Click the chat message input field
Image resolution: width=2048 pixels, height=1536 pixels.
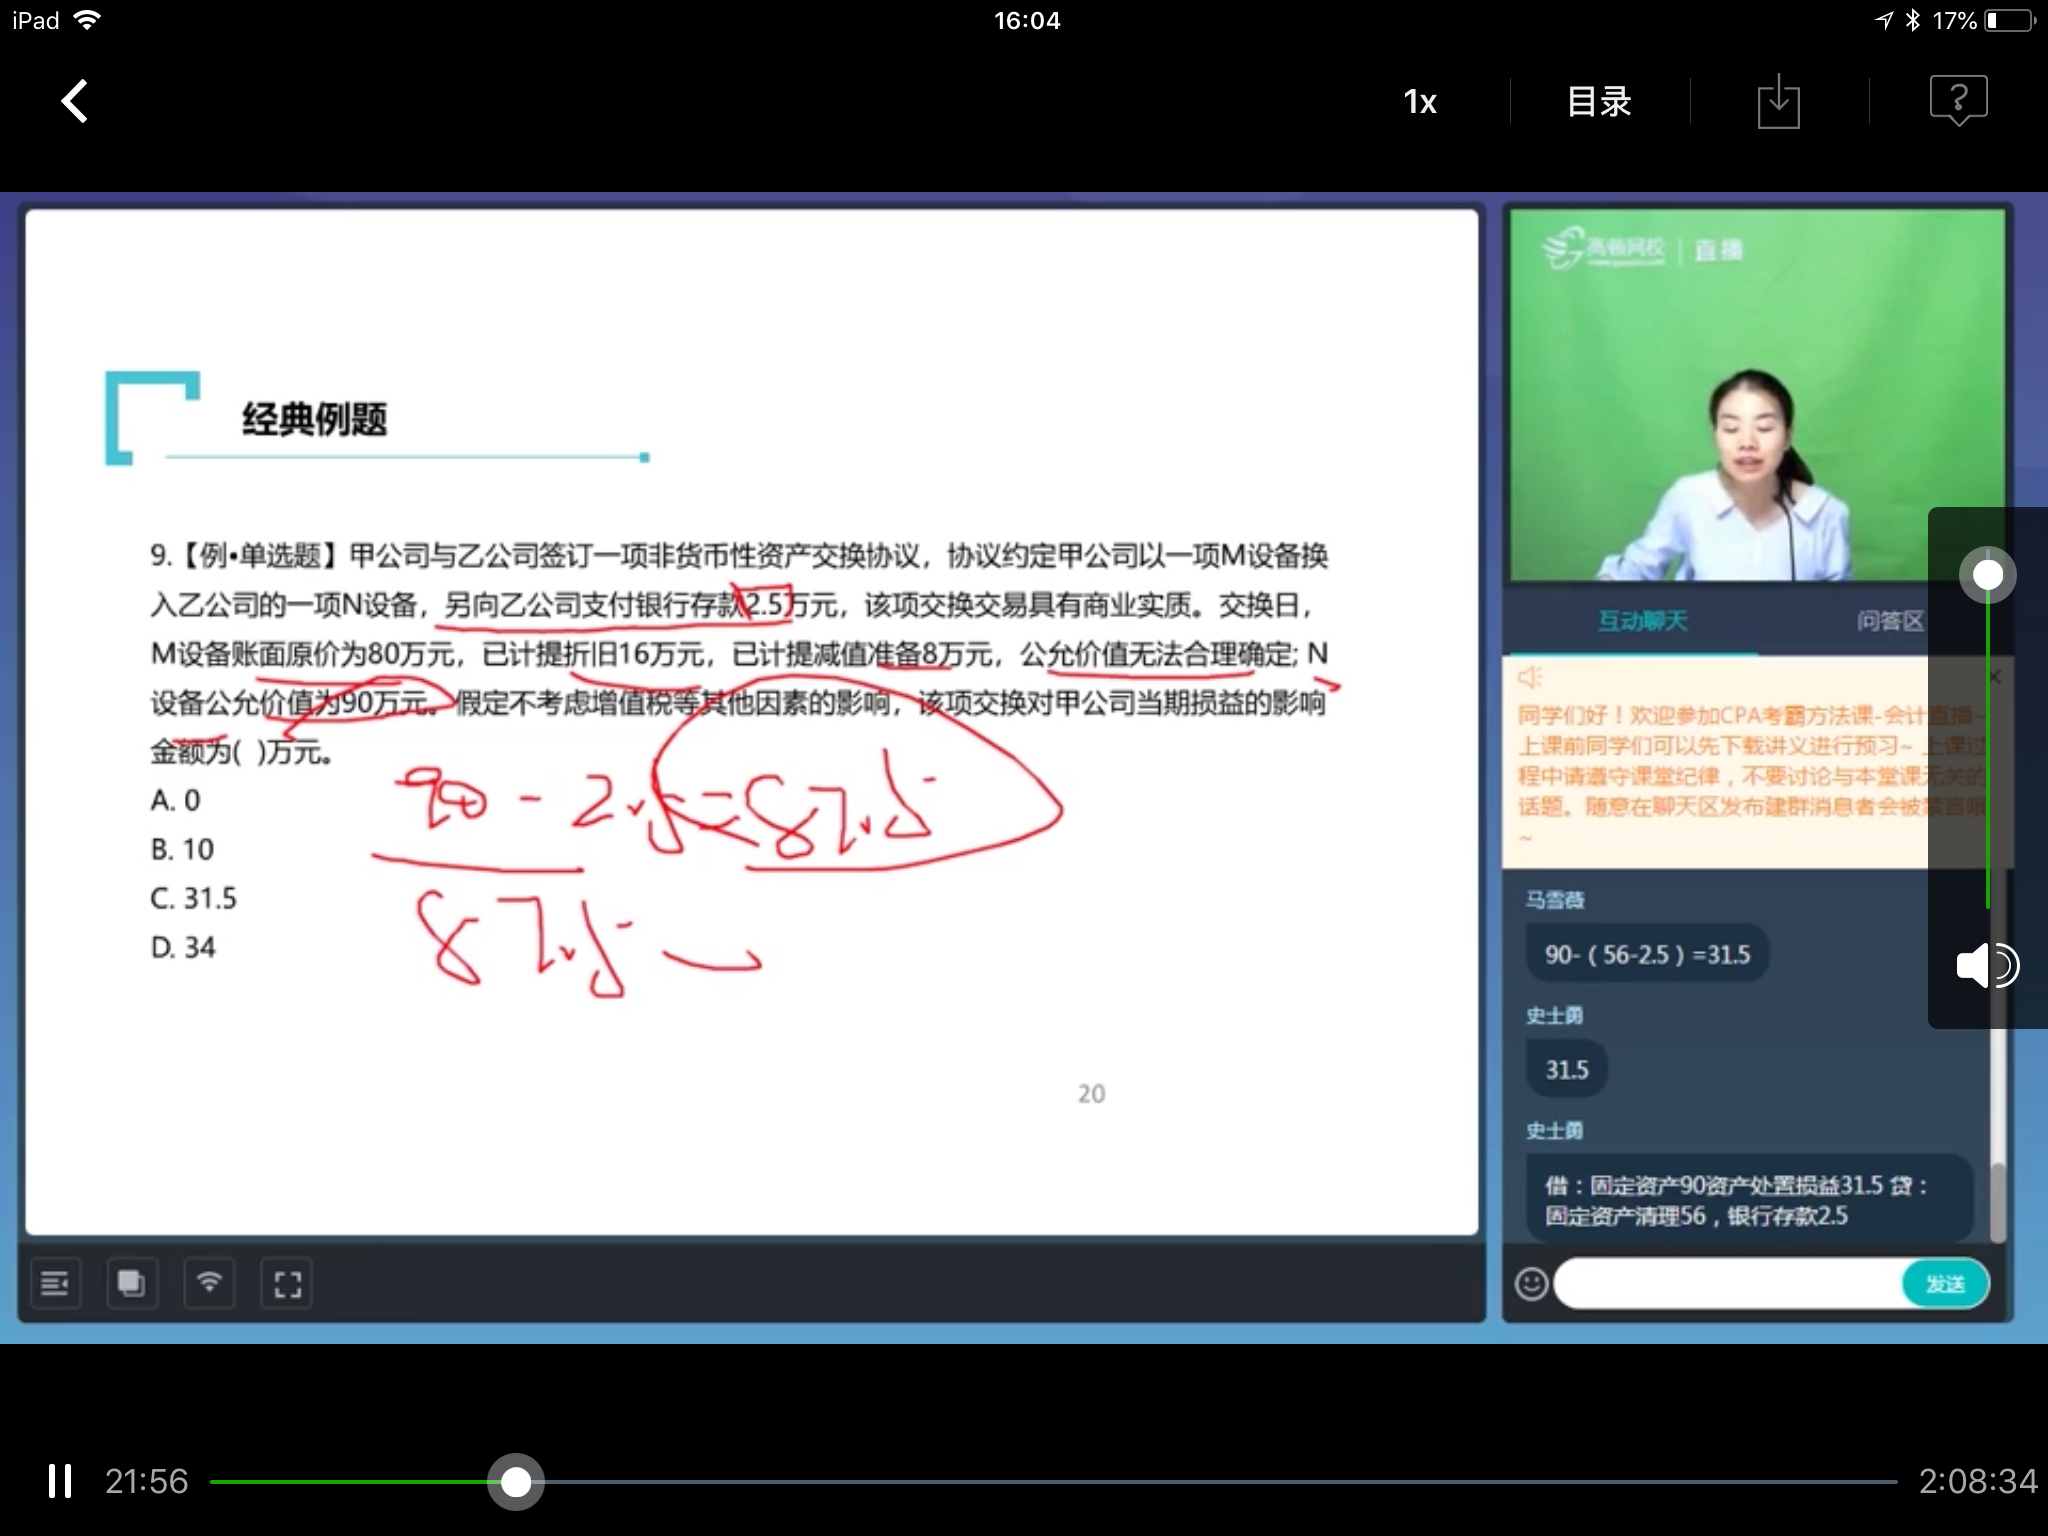(x=1720, y=1283)
